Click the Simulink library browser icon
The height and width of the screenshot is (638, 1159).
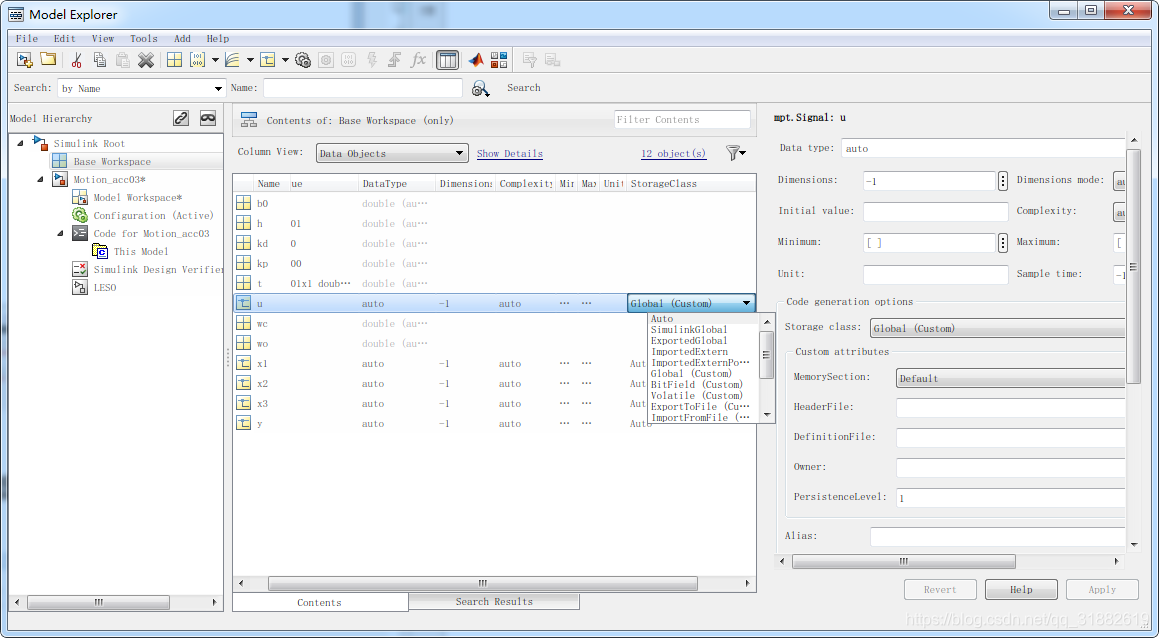pos(499,60)
